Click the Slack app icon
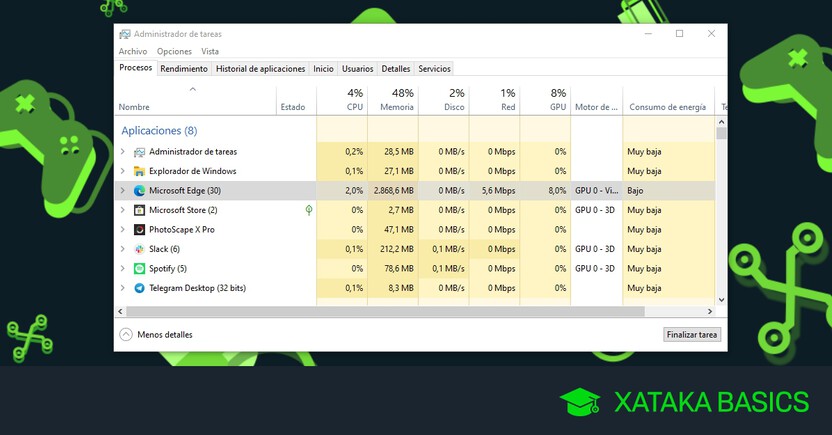Viewport: 832px width, 435px height. (140, 249)
